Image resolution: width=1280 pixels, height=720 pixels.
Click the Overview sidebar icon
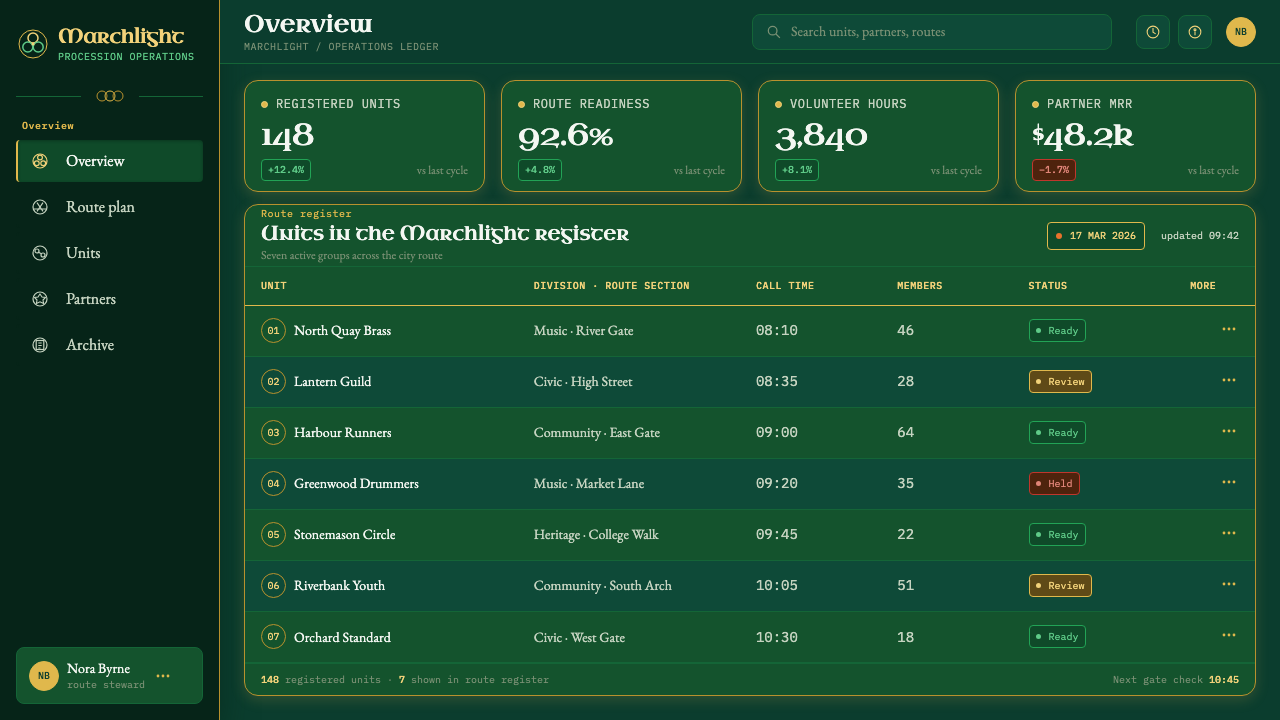[40, 161]
